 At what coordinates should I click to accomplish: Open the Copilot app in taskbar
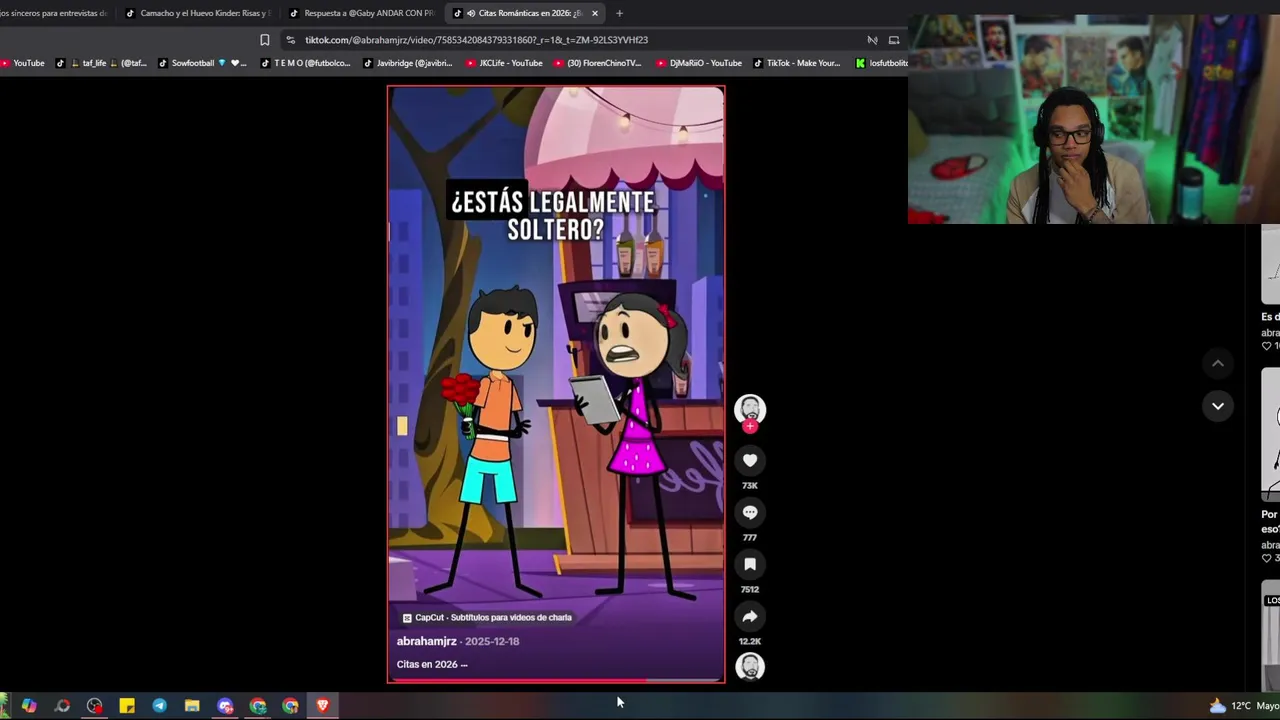(x=29, y=706)
